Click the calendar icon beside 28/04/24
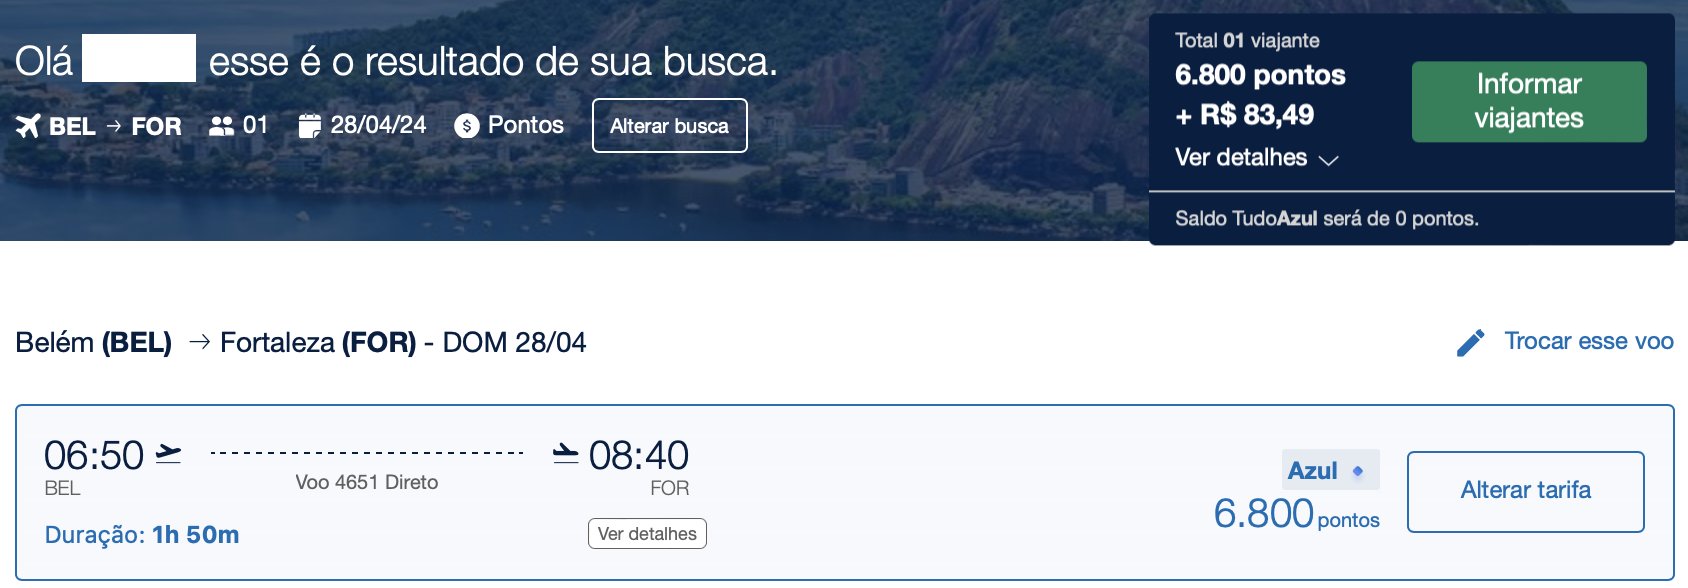Viewport: 1688px width, 588px height. [x=310, y=126]
